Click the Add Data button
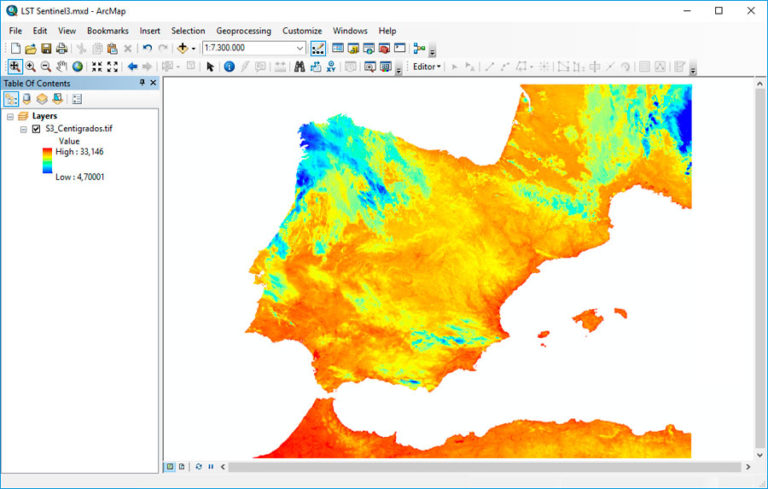 click(183, 48)
